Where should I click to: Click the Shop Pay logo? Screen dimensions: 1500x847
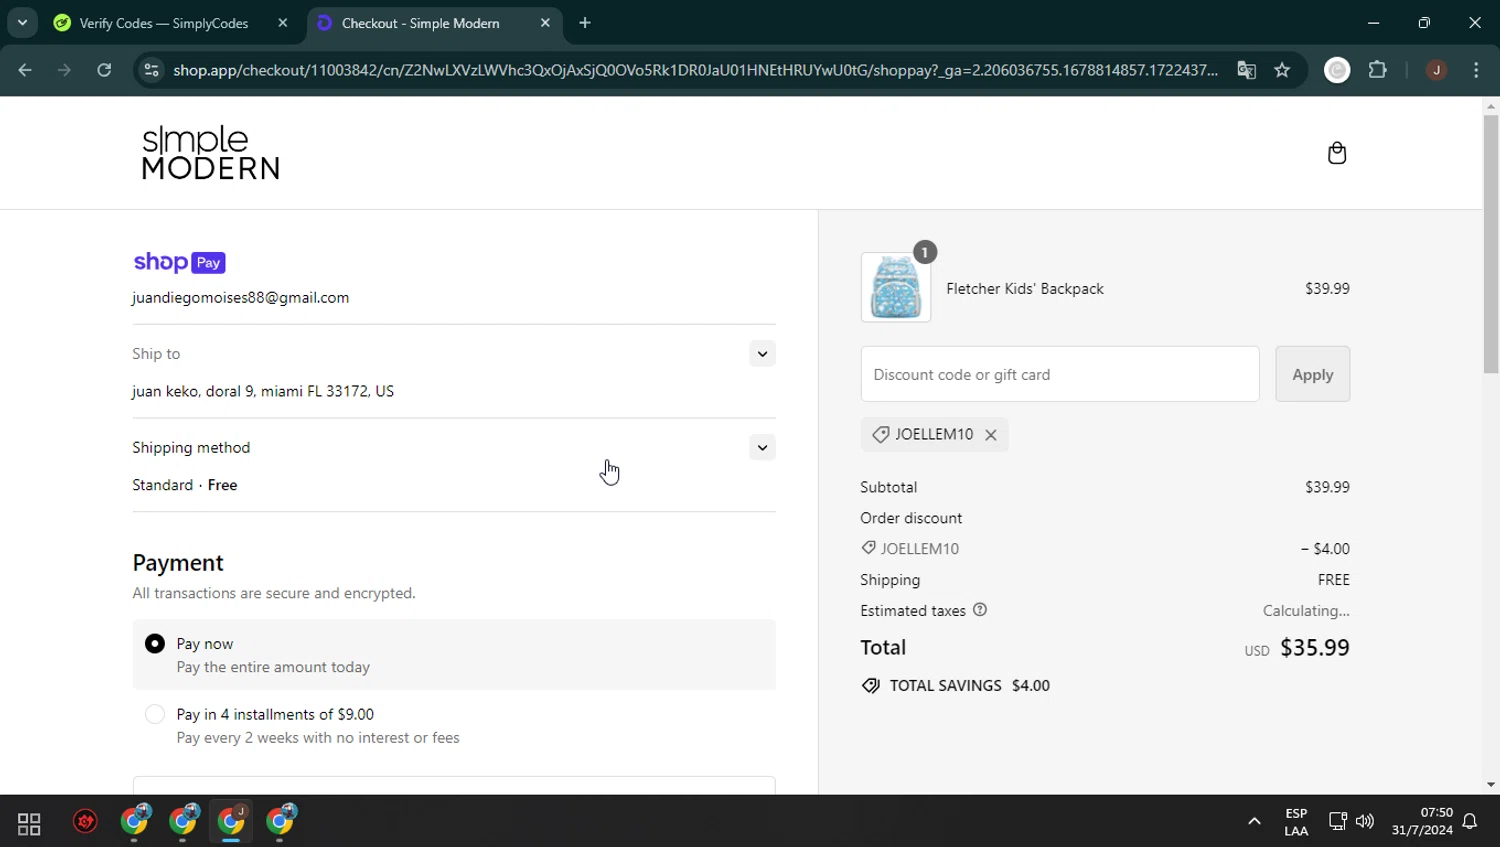pyautogui.click(x=180, y=262)
